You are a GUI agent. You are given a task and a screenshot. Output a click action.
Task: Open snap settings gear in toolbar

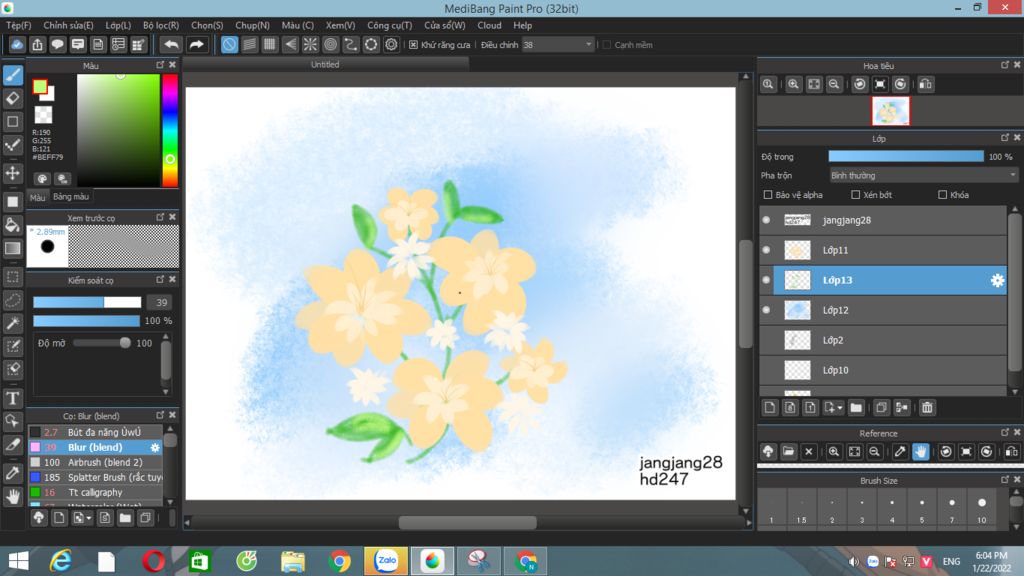391,44
